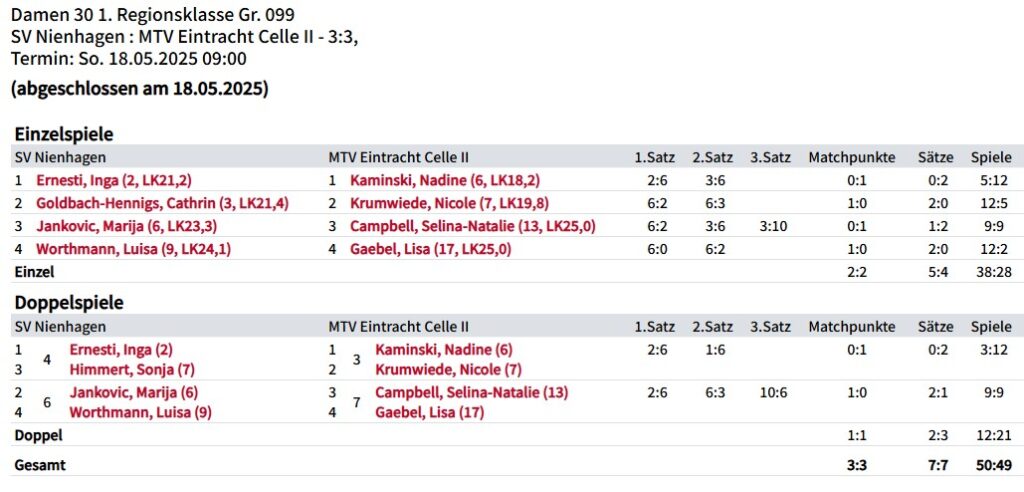Click Gaebel, Lisa singles link (LK25,0)
The width and height of the screenshot is (1024, 492).
pyautogui.click(x=430, y=249)
